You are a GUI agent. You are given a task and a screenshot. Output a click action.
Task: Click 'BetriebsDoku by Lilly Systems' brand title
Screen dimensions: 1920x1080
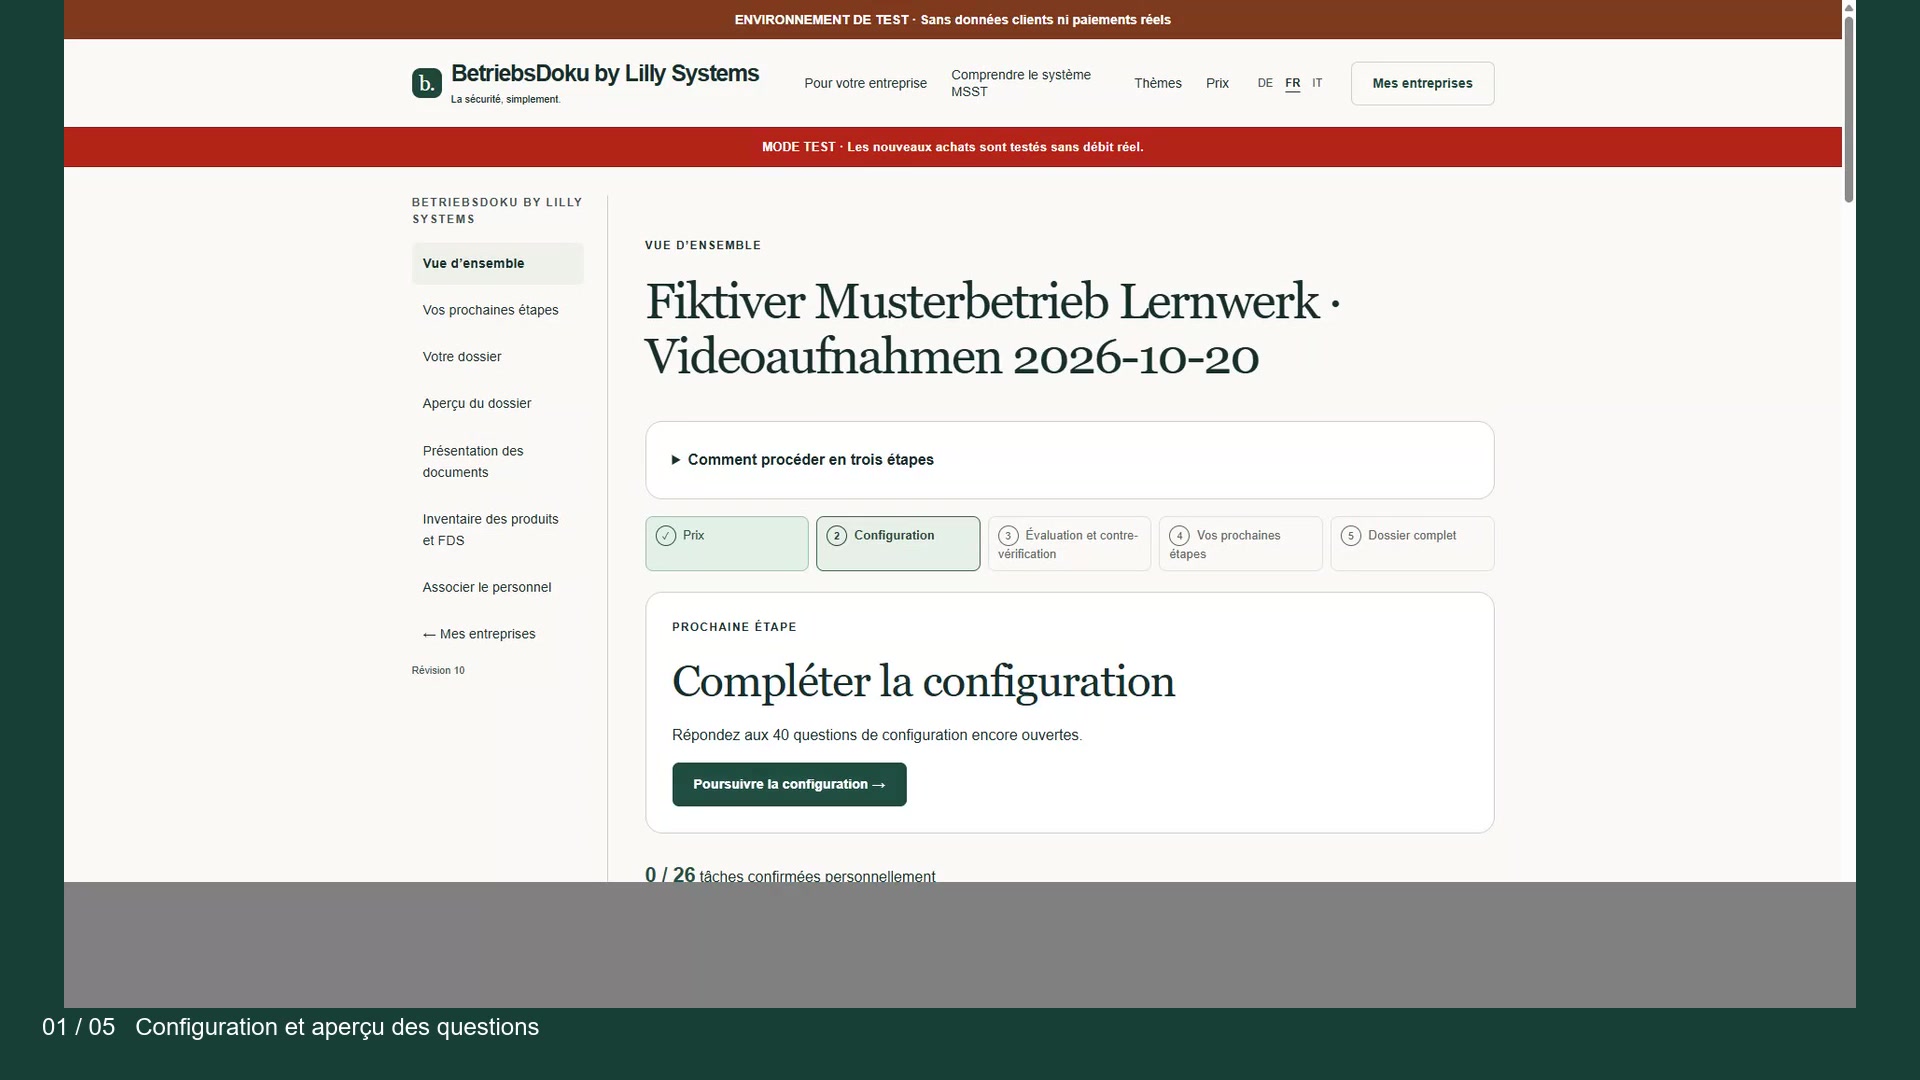pos(605,73)
